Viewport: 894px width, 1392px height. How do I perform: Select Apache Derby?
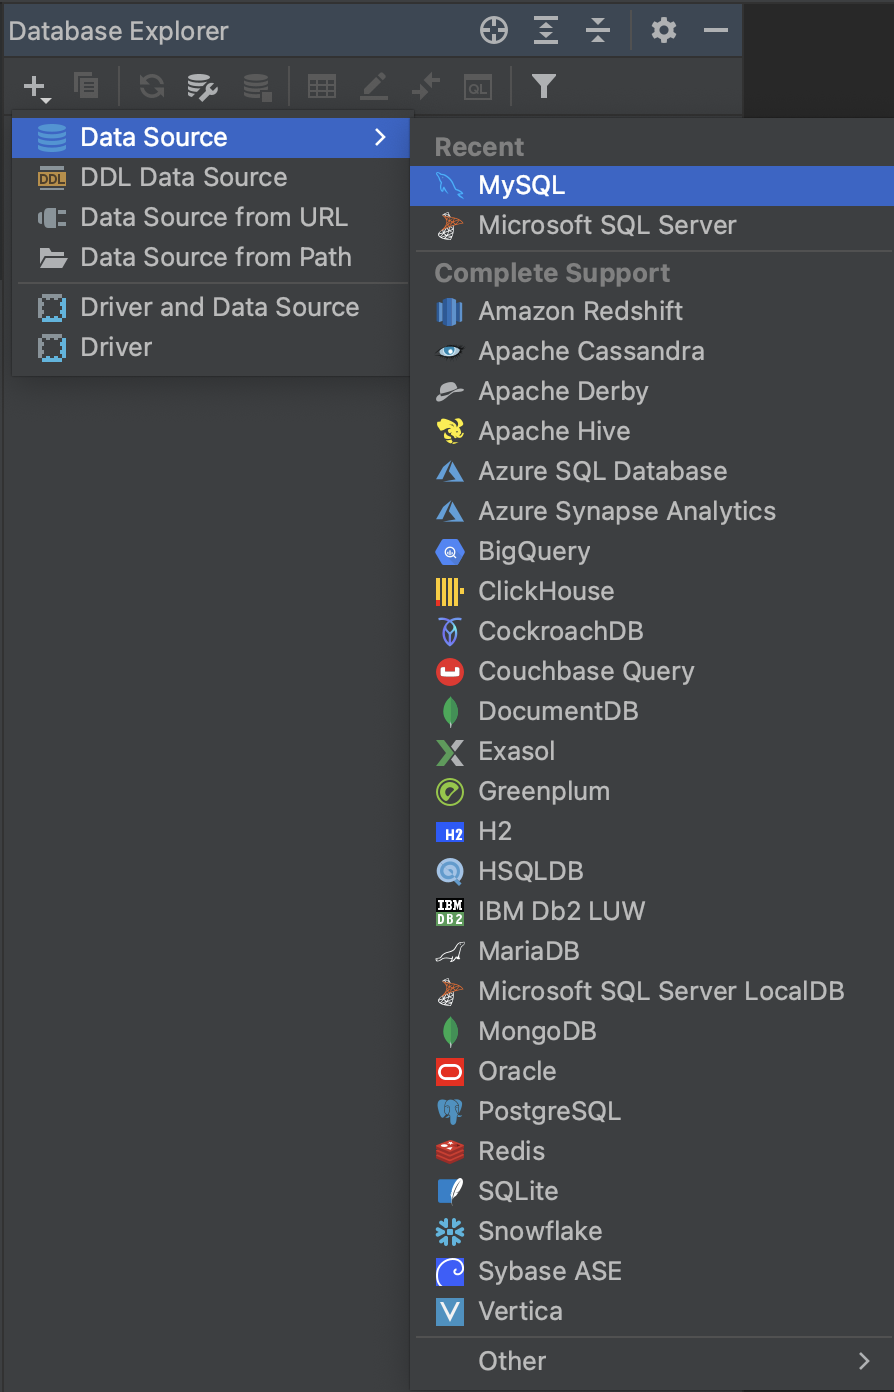[x=652, y=391]
